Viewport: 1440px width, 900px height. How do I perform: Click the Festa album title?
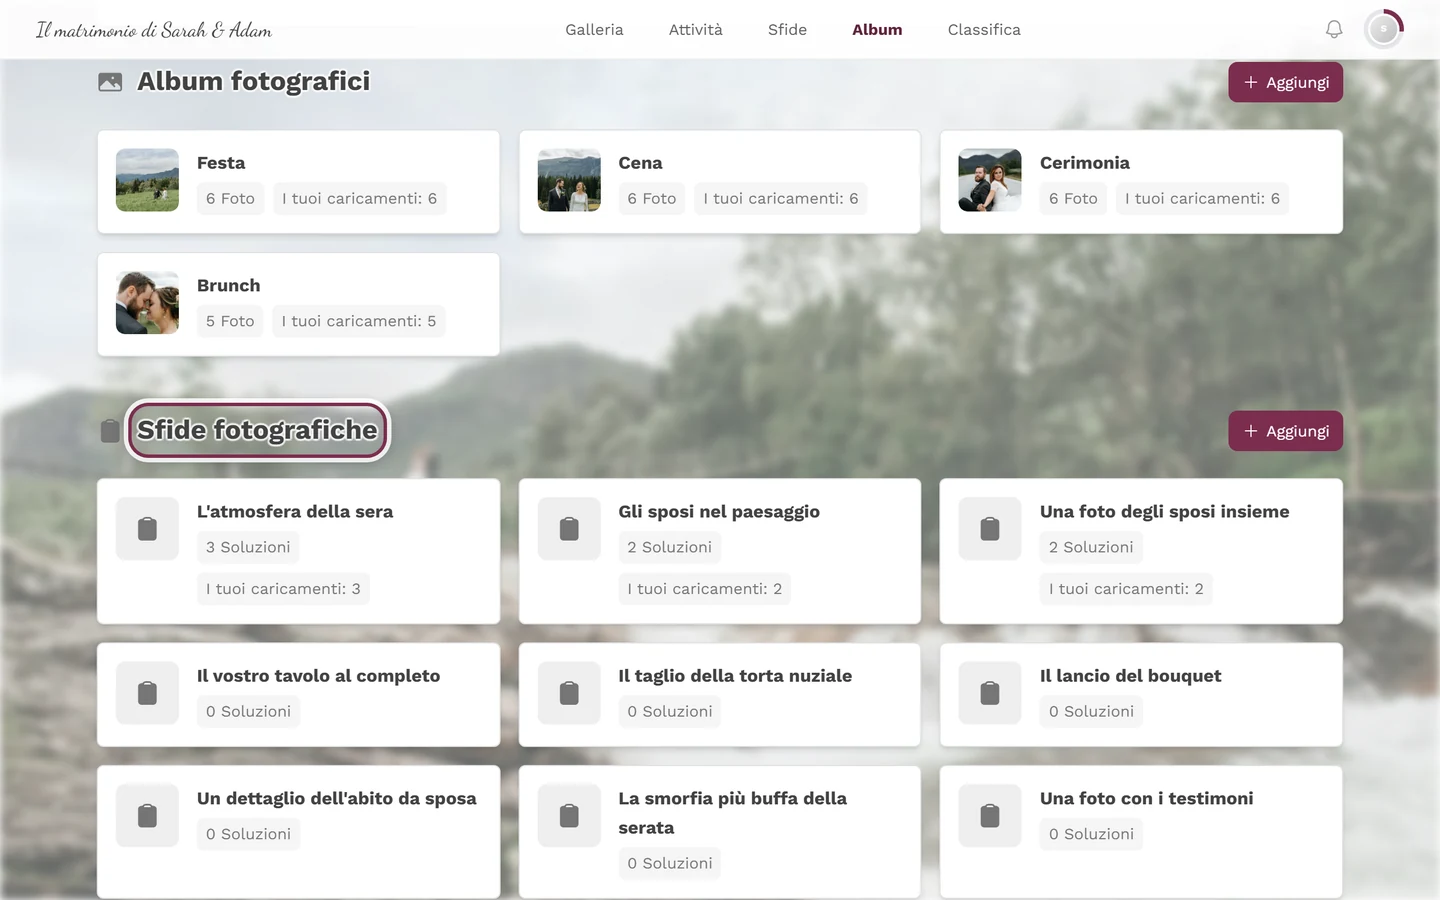[x=221, y=163]
